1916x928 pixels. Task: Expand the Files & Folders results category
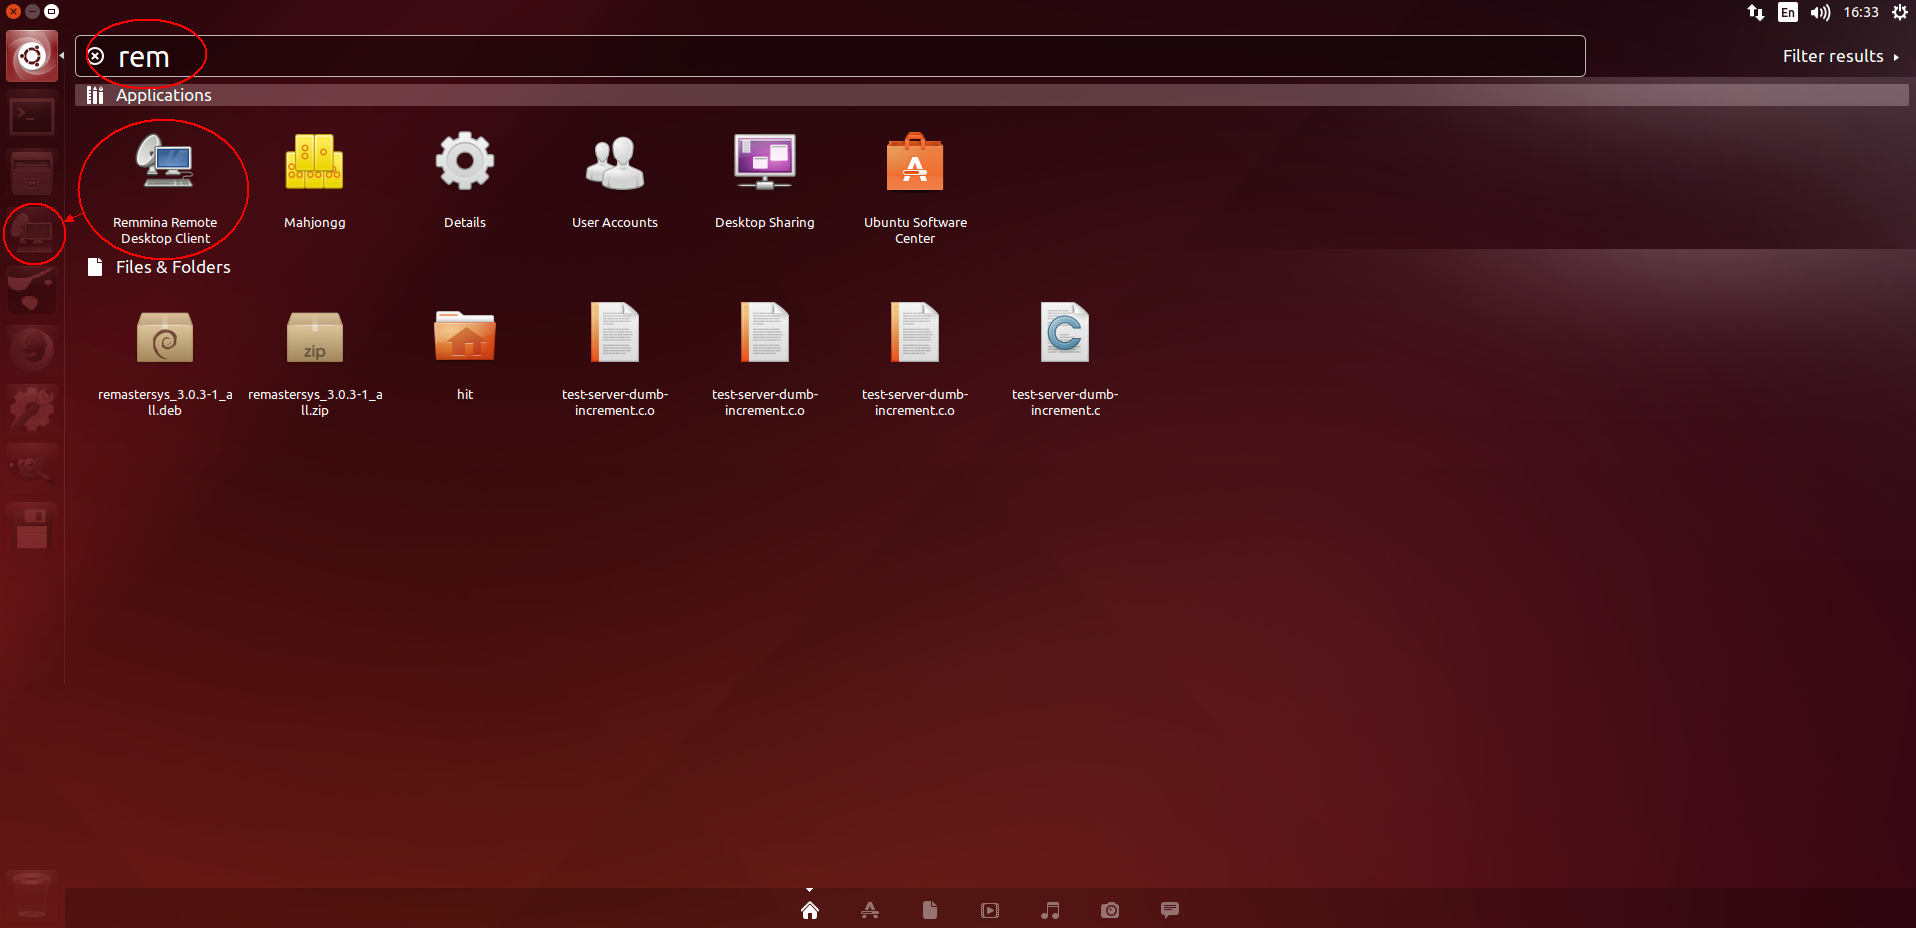172,267
